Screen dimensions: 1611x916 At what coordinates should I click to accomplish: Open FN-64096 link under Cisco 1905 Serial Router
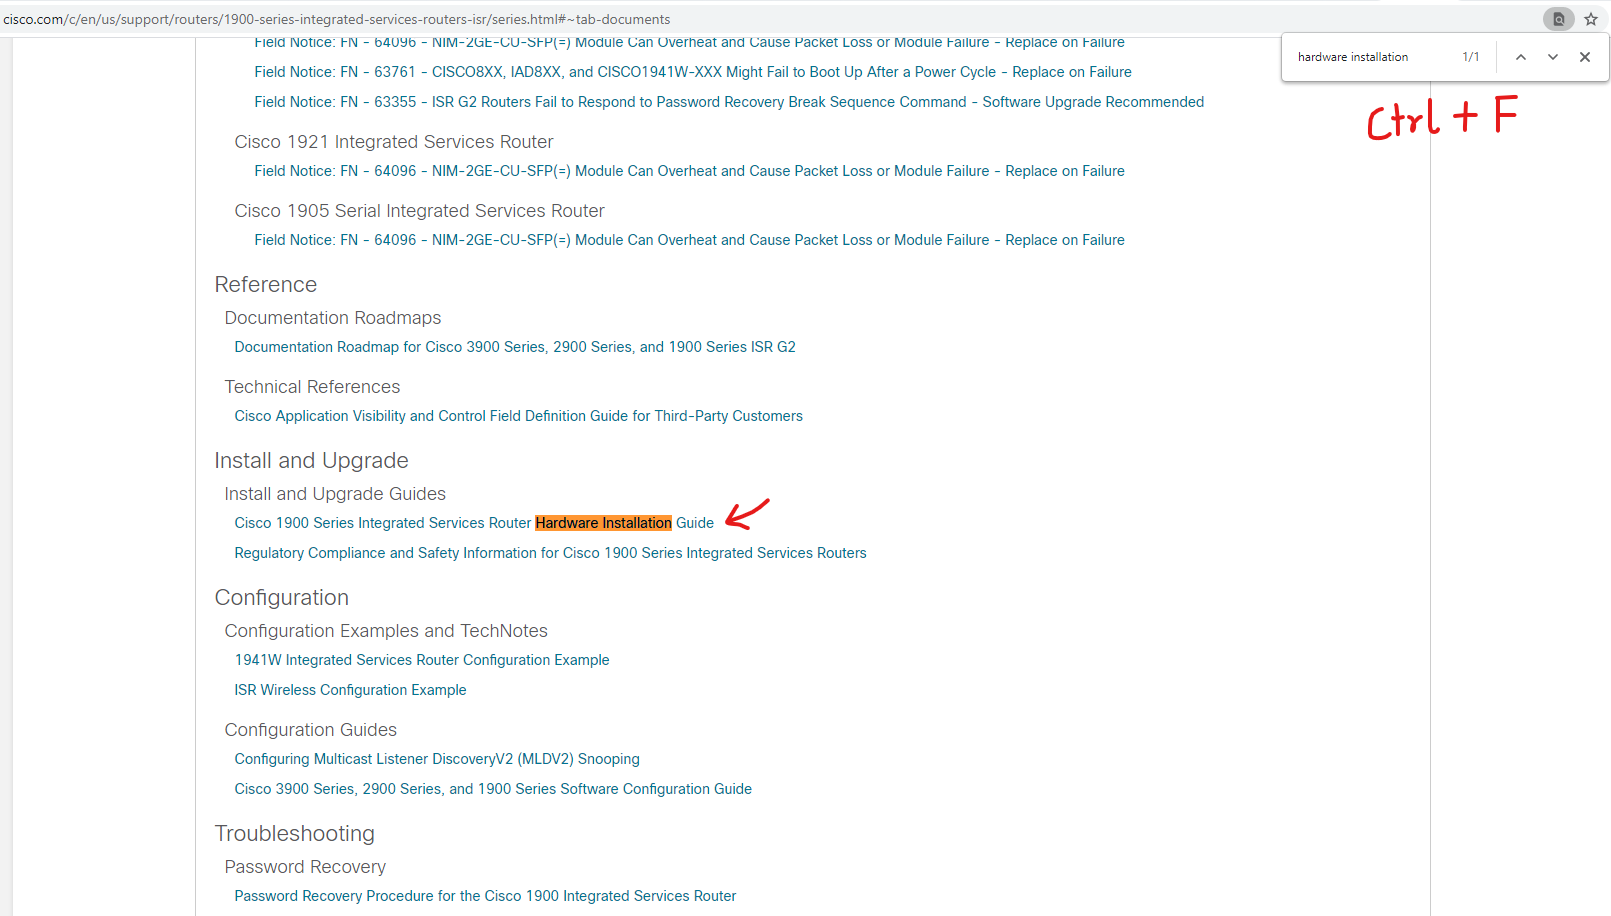[689, 240]
